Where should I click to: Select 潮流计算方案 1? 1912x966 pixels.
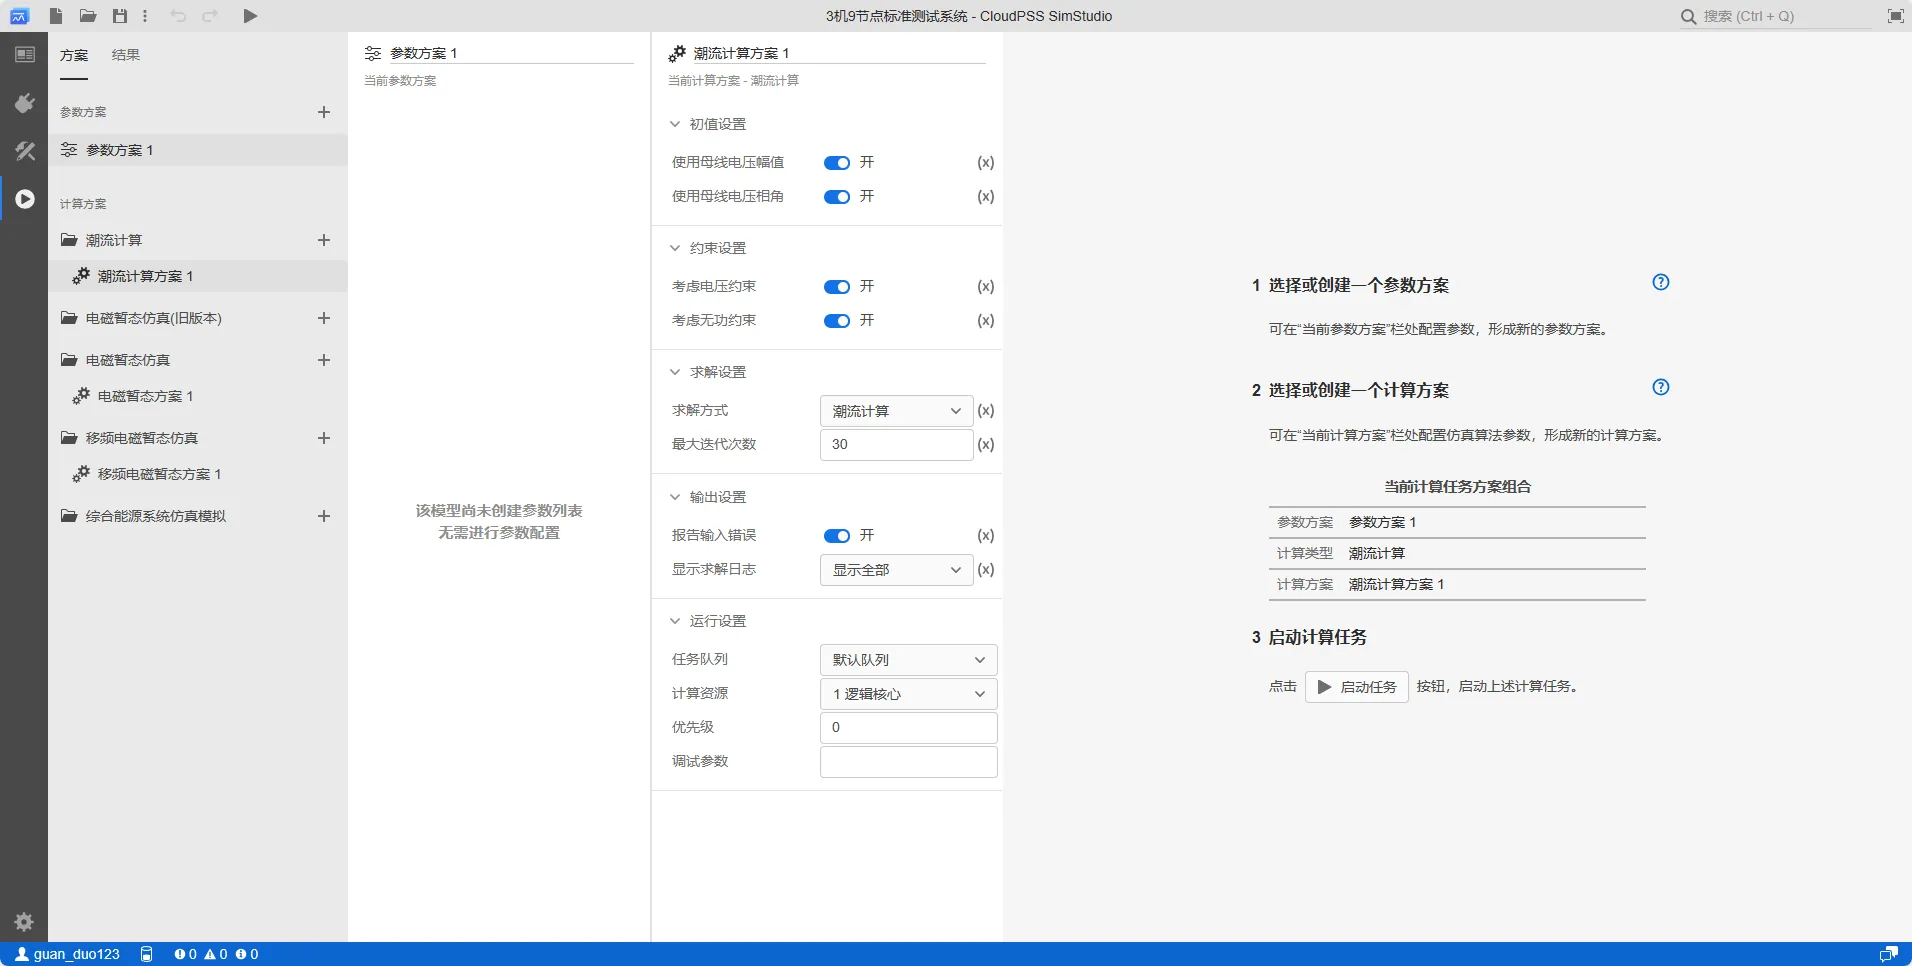pos(198,276)
